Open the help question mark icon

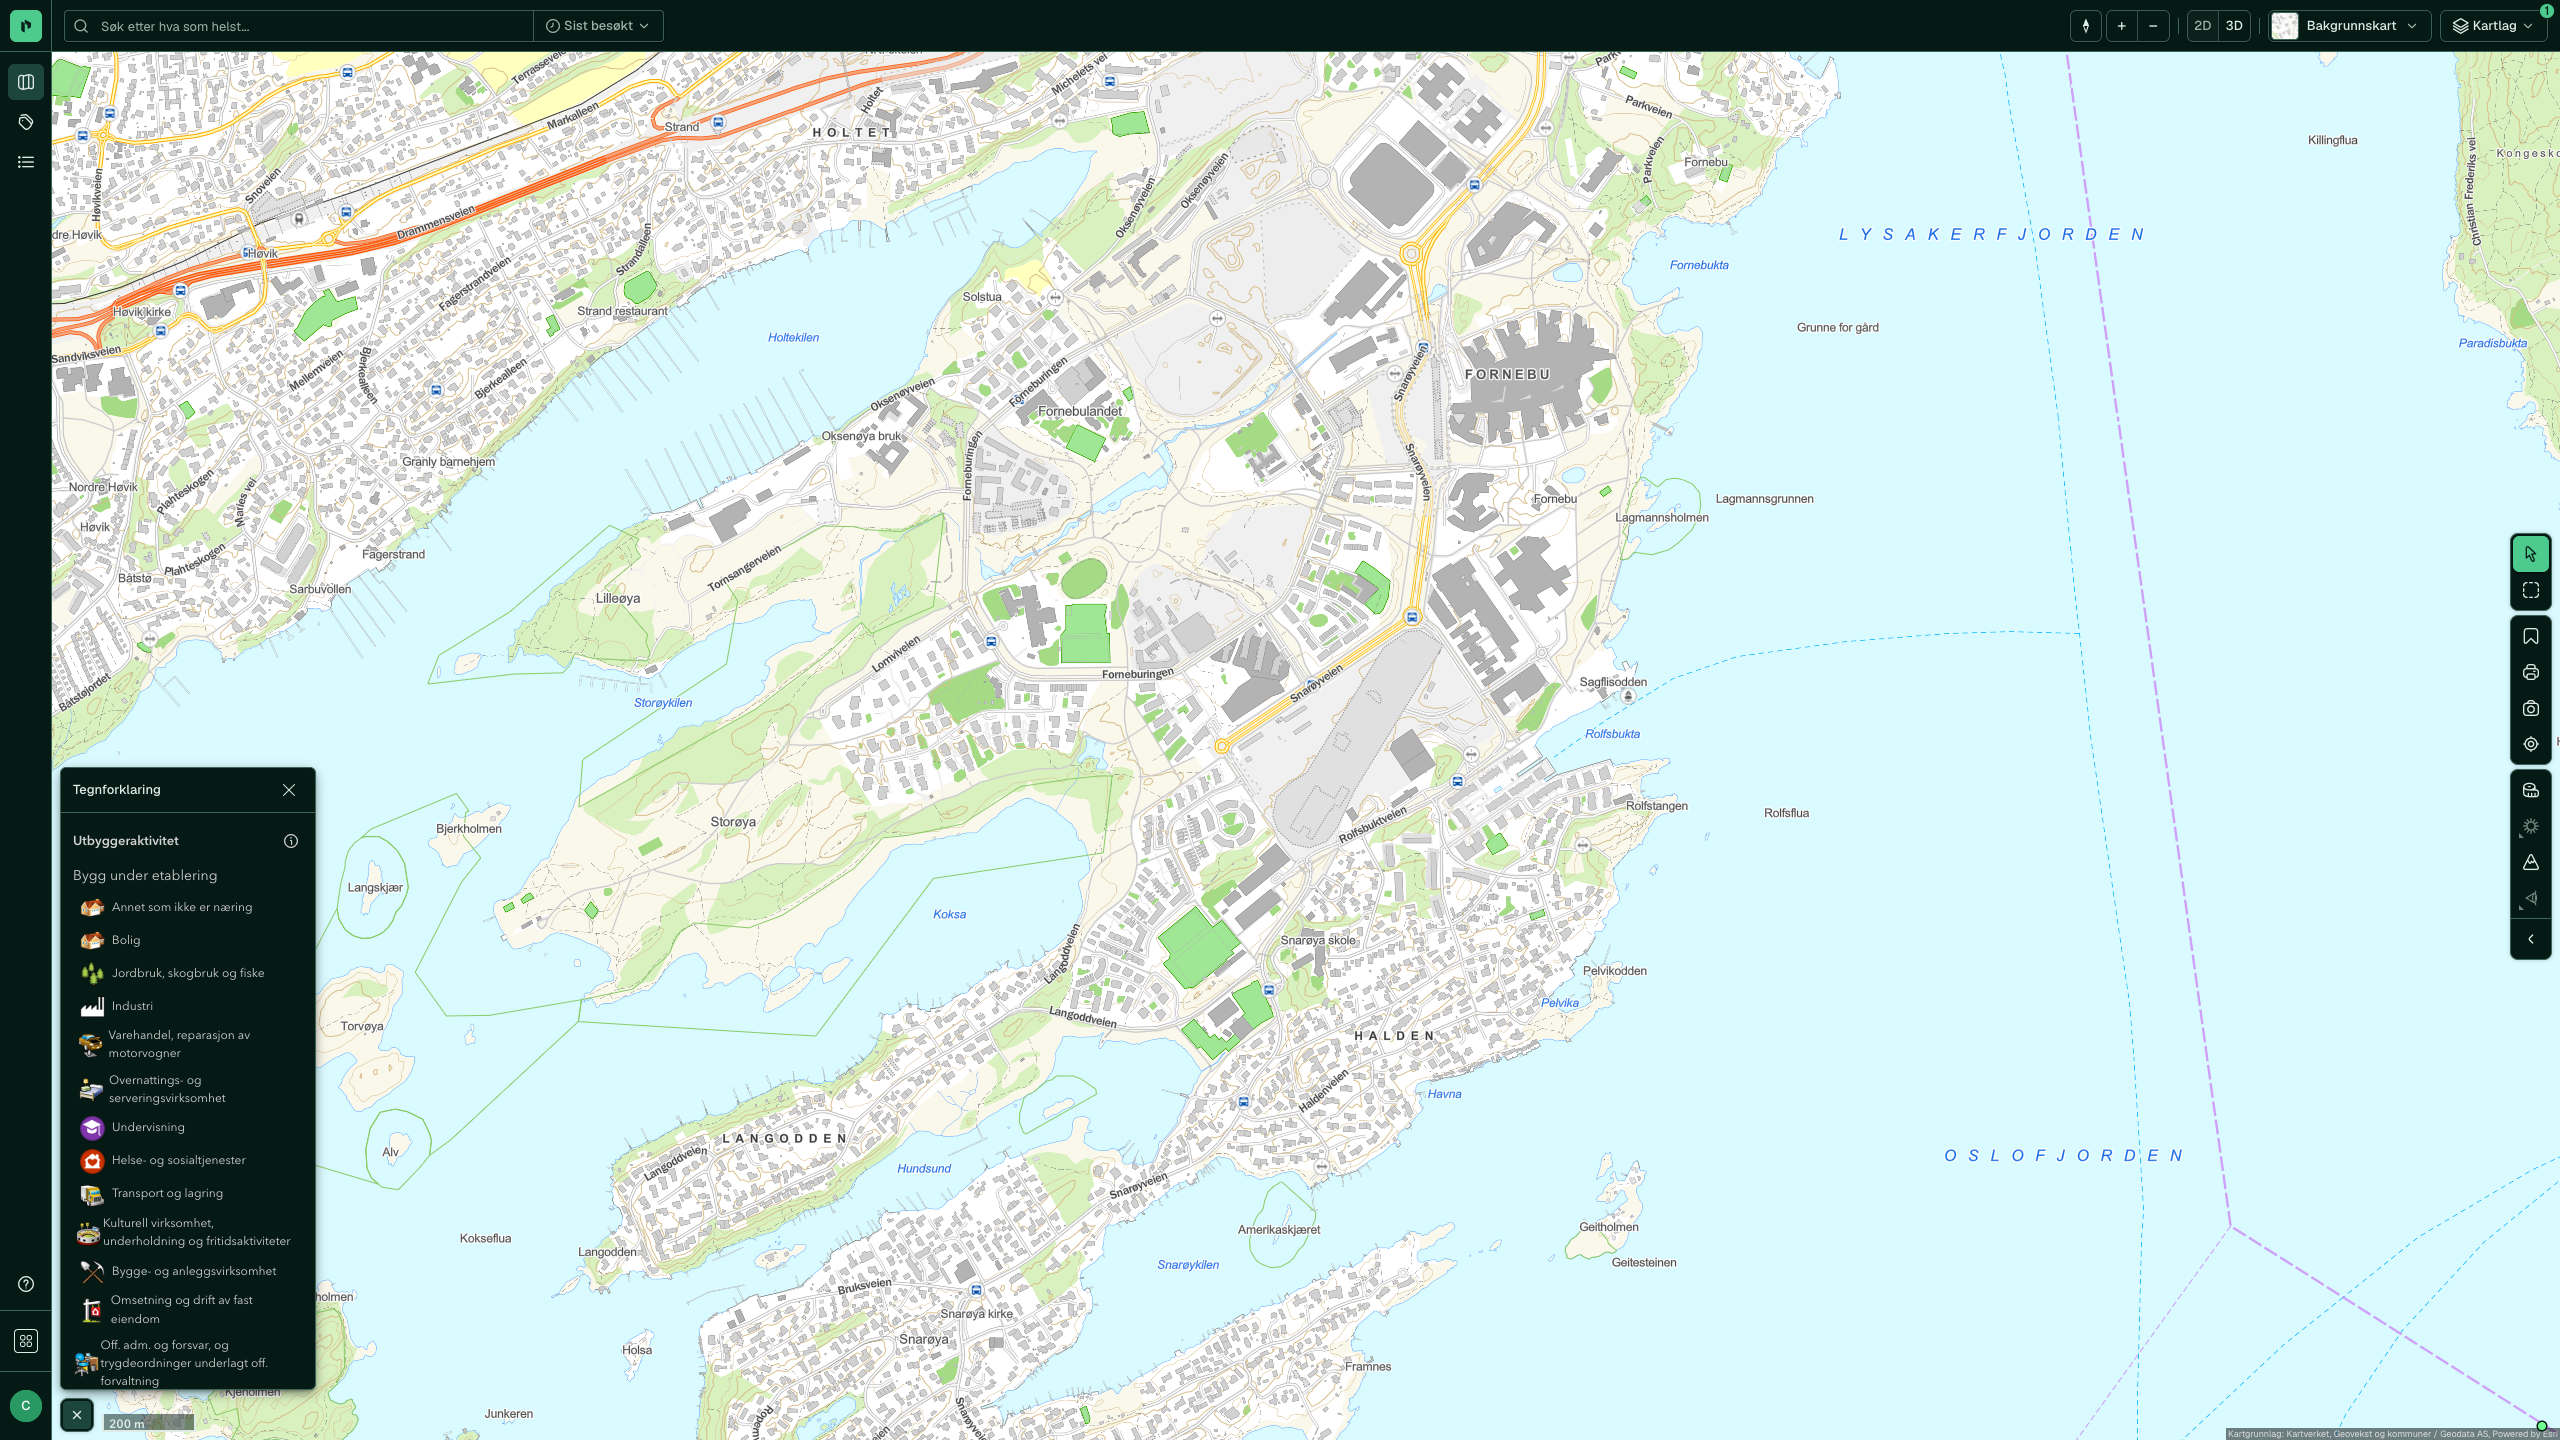[x=26, y=1284]
